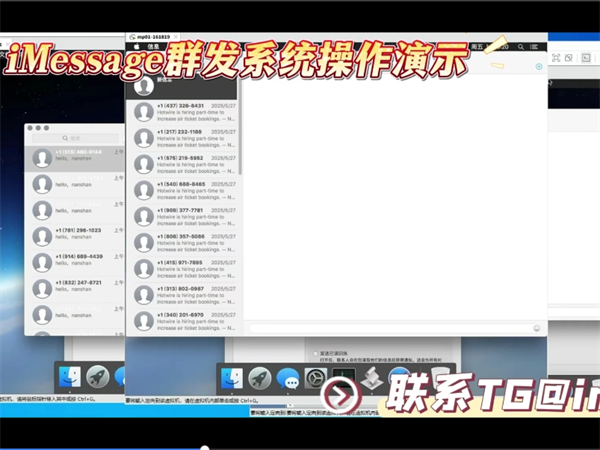Select the +1 (909) 377-7781 message thread

click(185, 215)
